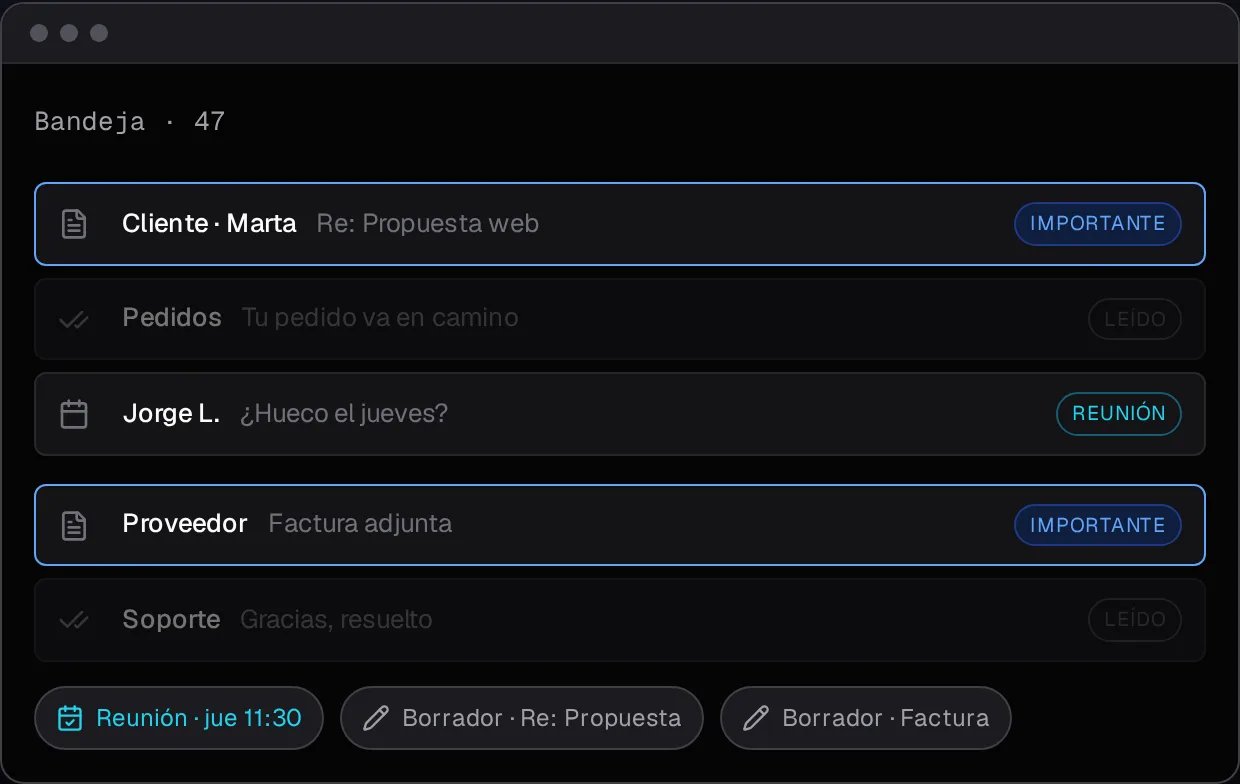Open the draft Borrador · Re: Propuesta
Screen dimensions: 1240x784
coord(522,718)
